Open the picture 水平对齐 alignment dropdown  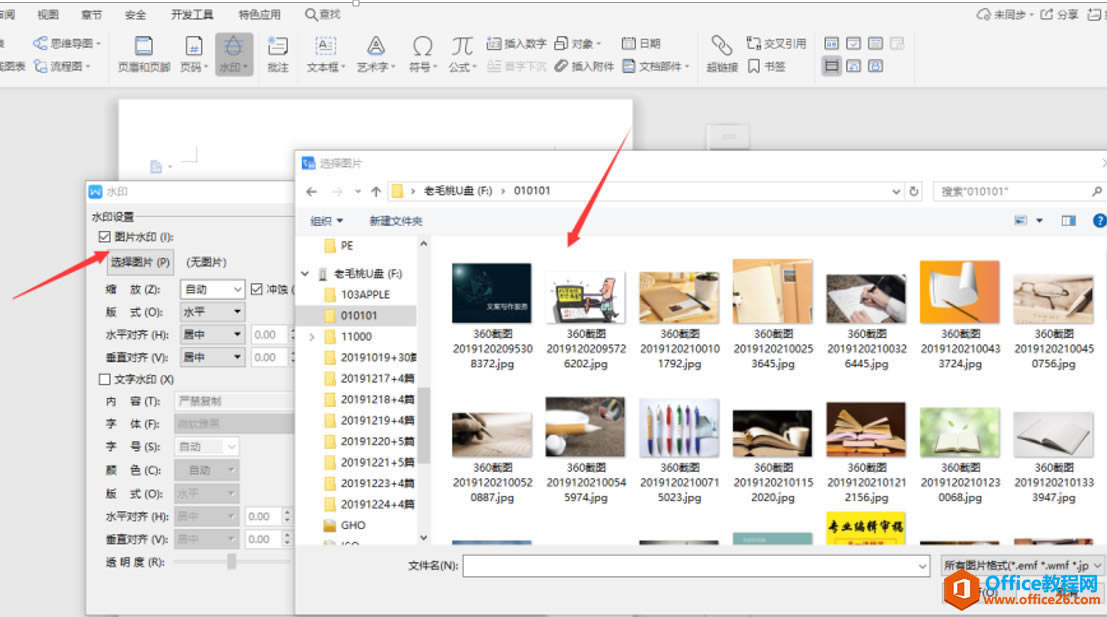(213, 334)
